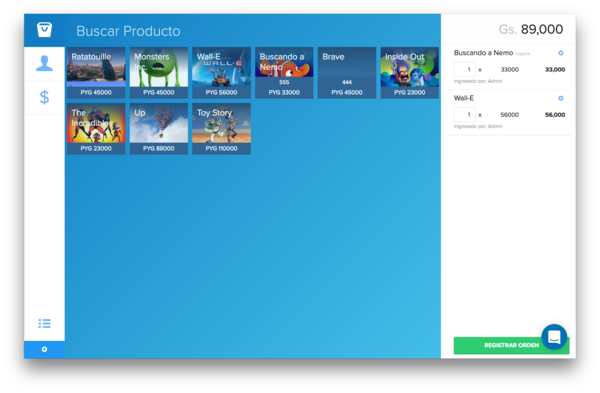Focus the Buscar Producto search field

point(253,31)
